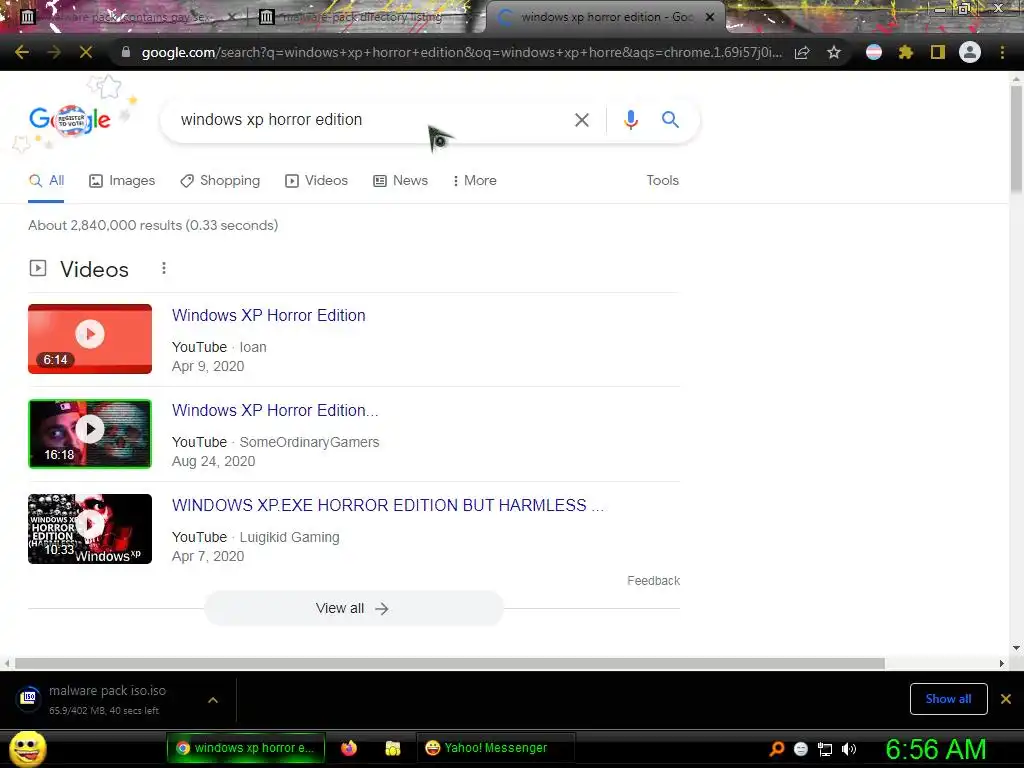Expand the malware pack iso.iso download options chevron

213,700
